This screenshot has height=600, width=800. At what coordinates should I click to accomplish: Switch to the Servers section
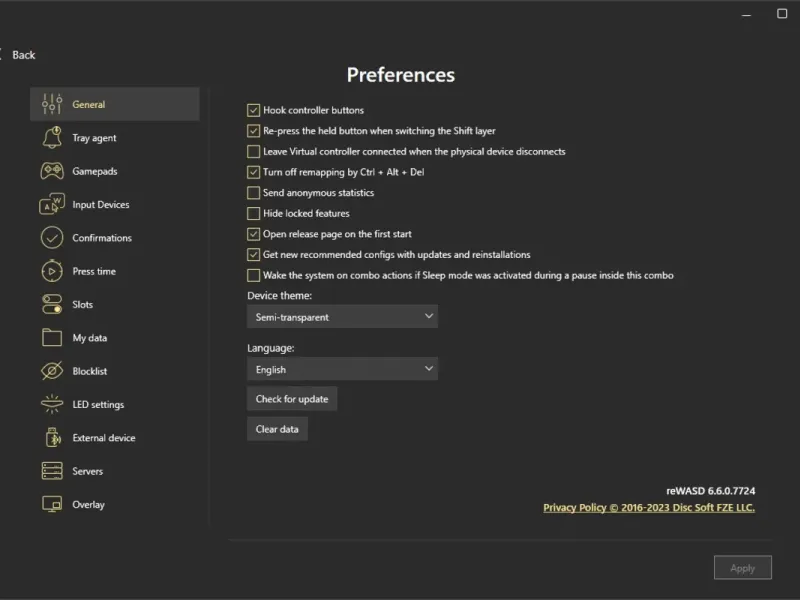[x=87, y=471]
